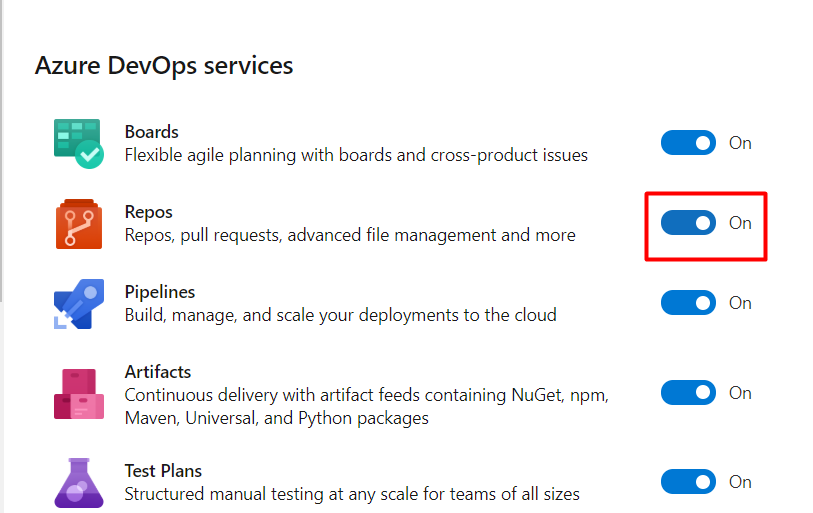Click the left edge scrollbar
813x513 pixels.
2,150
